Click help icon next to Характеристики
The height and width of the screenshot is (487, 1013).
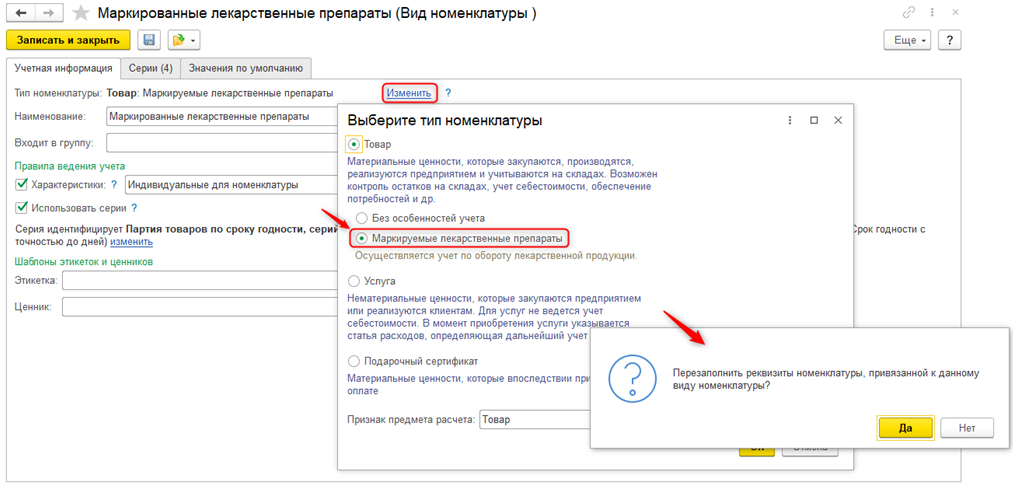pyautogui.click(x=114, y=185)
